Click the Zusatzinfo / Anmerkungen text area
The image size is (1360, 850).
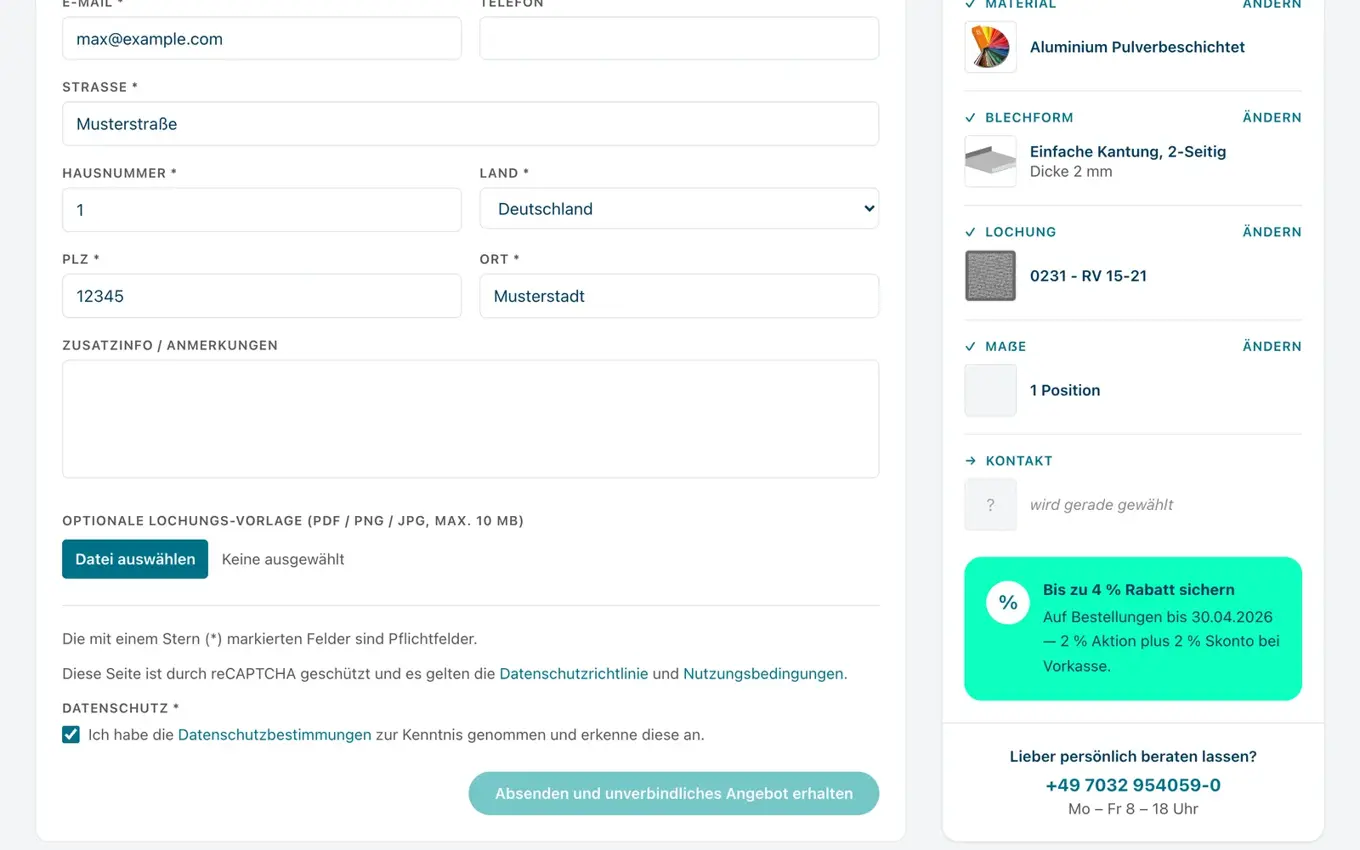[470, 419]
